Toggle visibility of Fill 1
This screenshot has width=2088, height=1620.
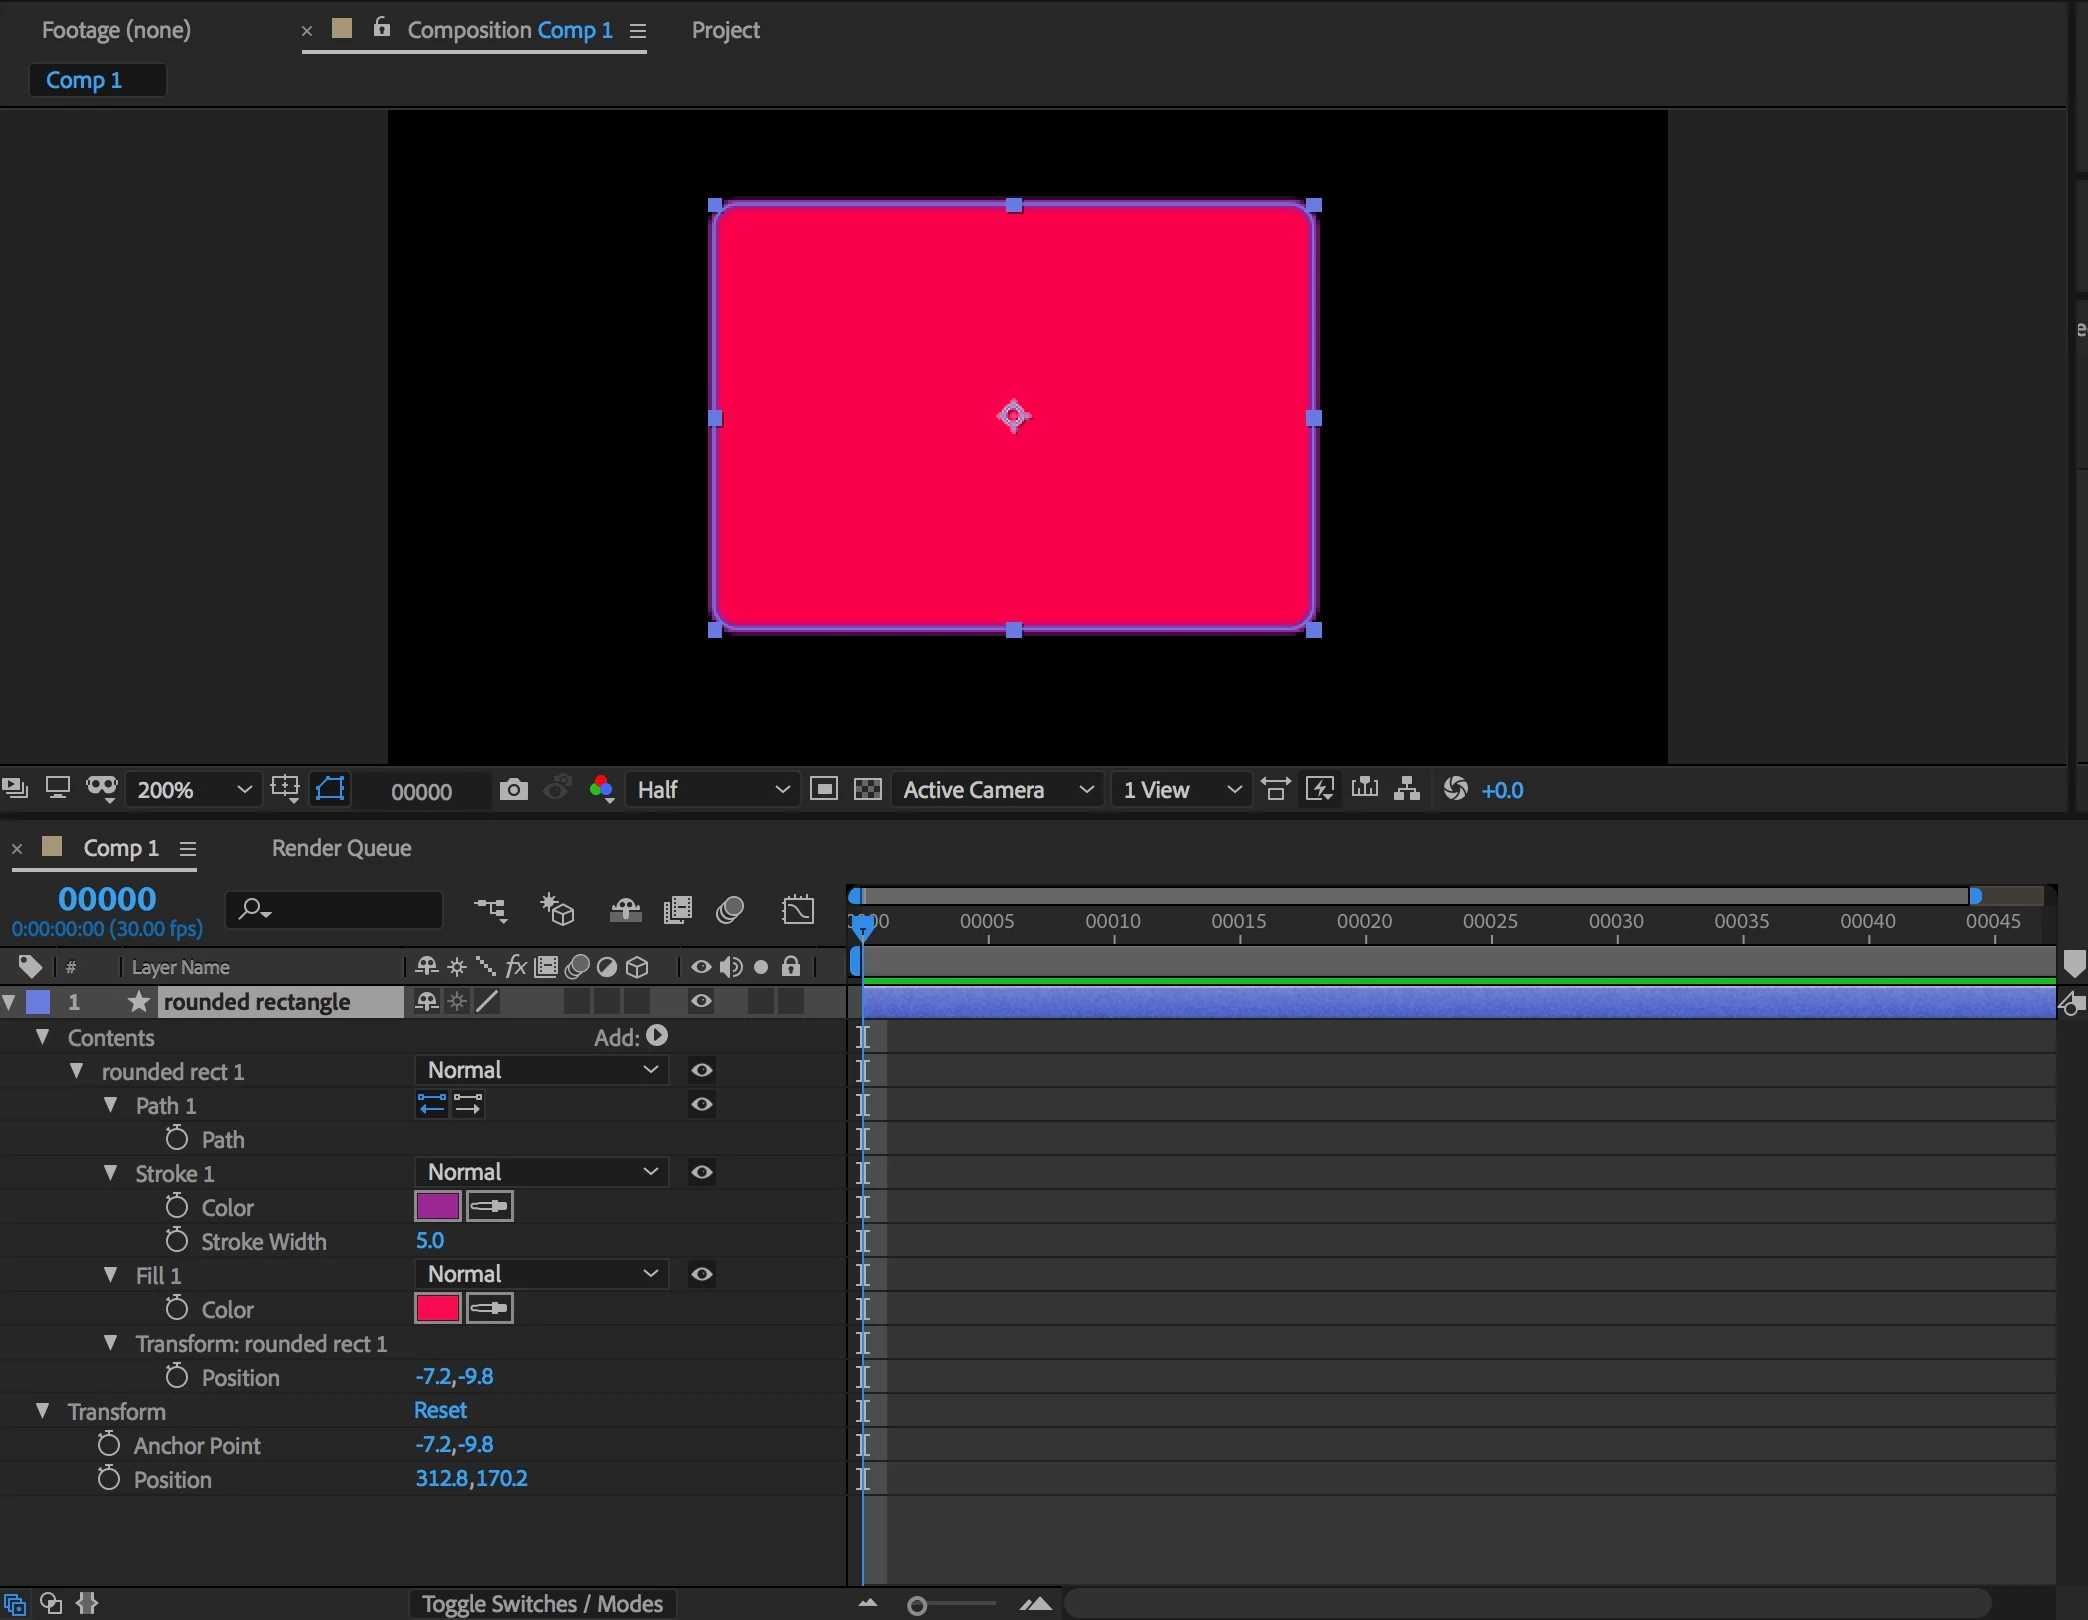pyautogui.click(x=701, y=1274)
